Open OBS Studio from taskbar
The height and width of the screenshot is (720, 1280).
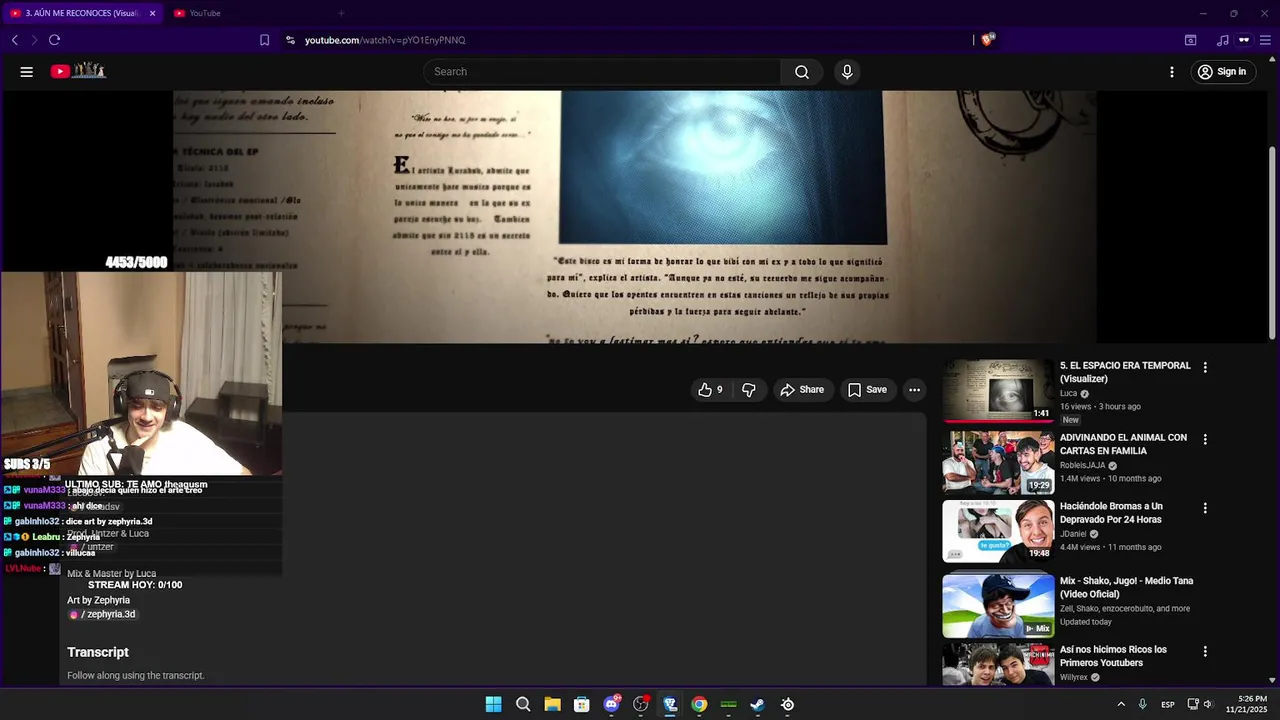641,704
